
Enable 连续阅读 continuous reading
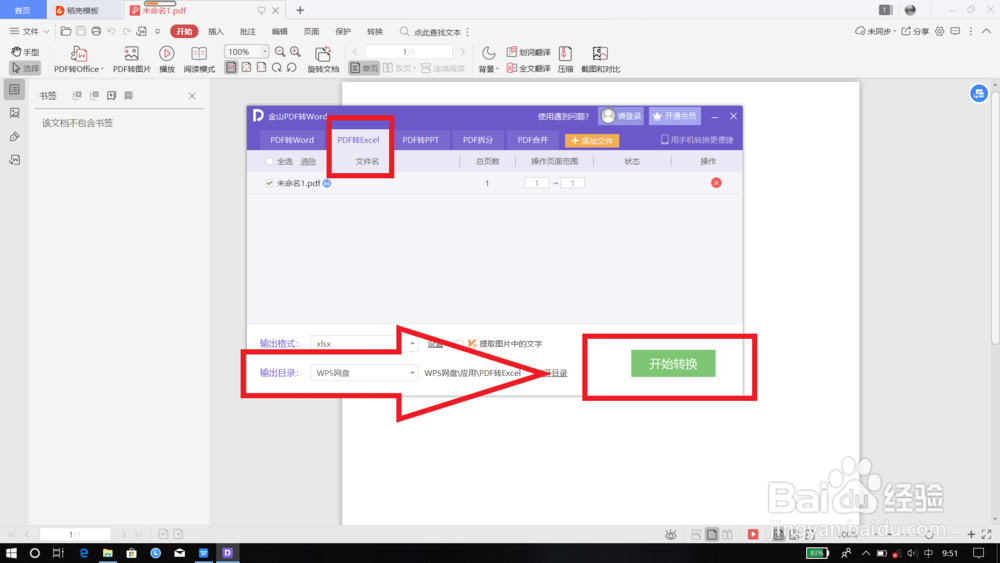pyautogui.click(x=443, y=68)
